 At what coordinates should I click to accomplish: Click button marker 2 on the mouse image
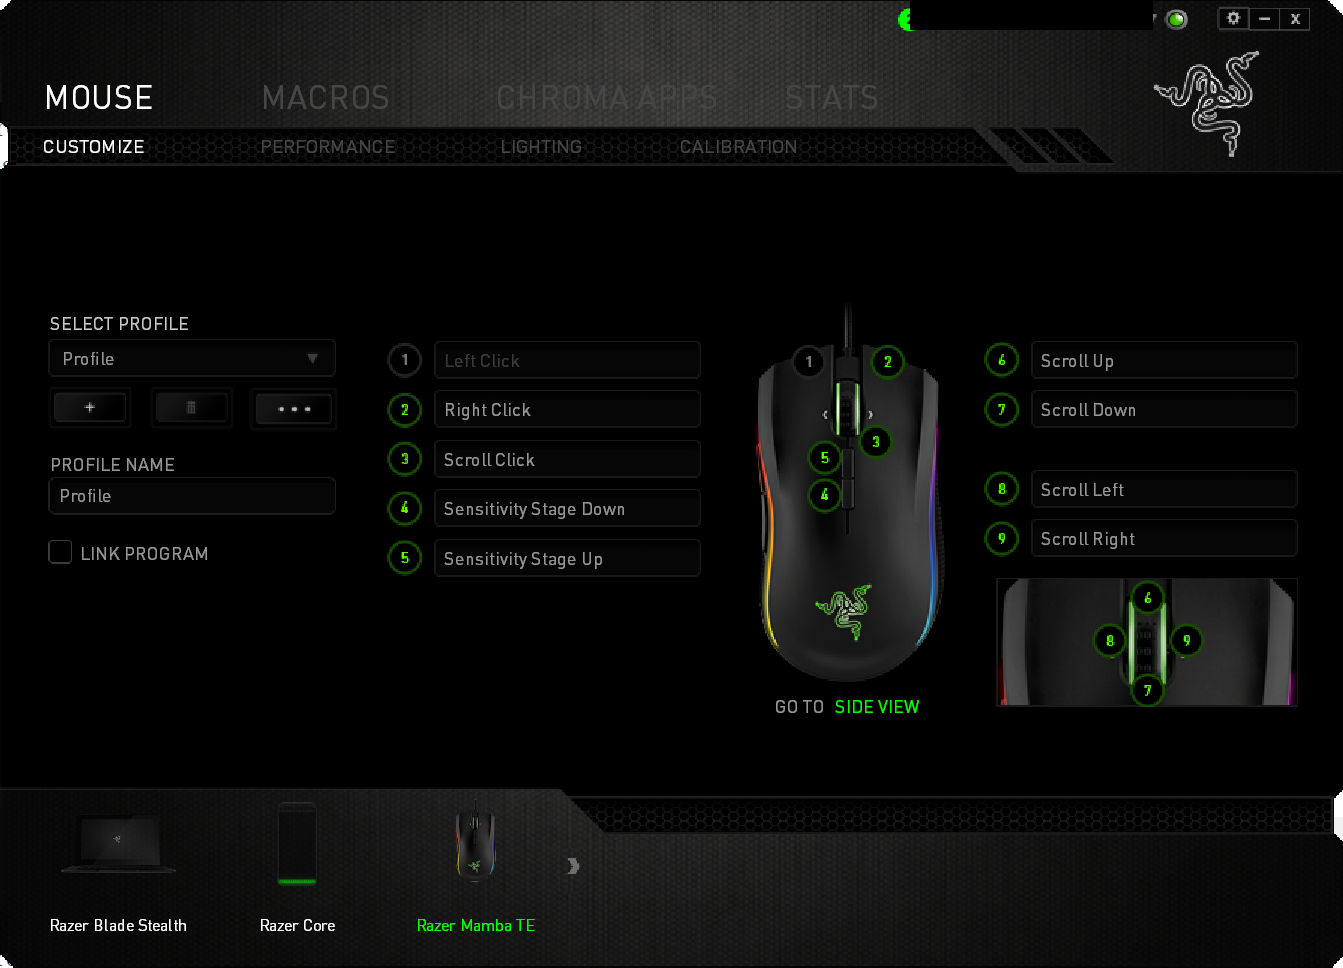tap(887, 362)
